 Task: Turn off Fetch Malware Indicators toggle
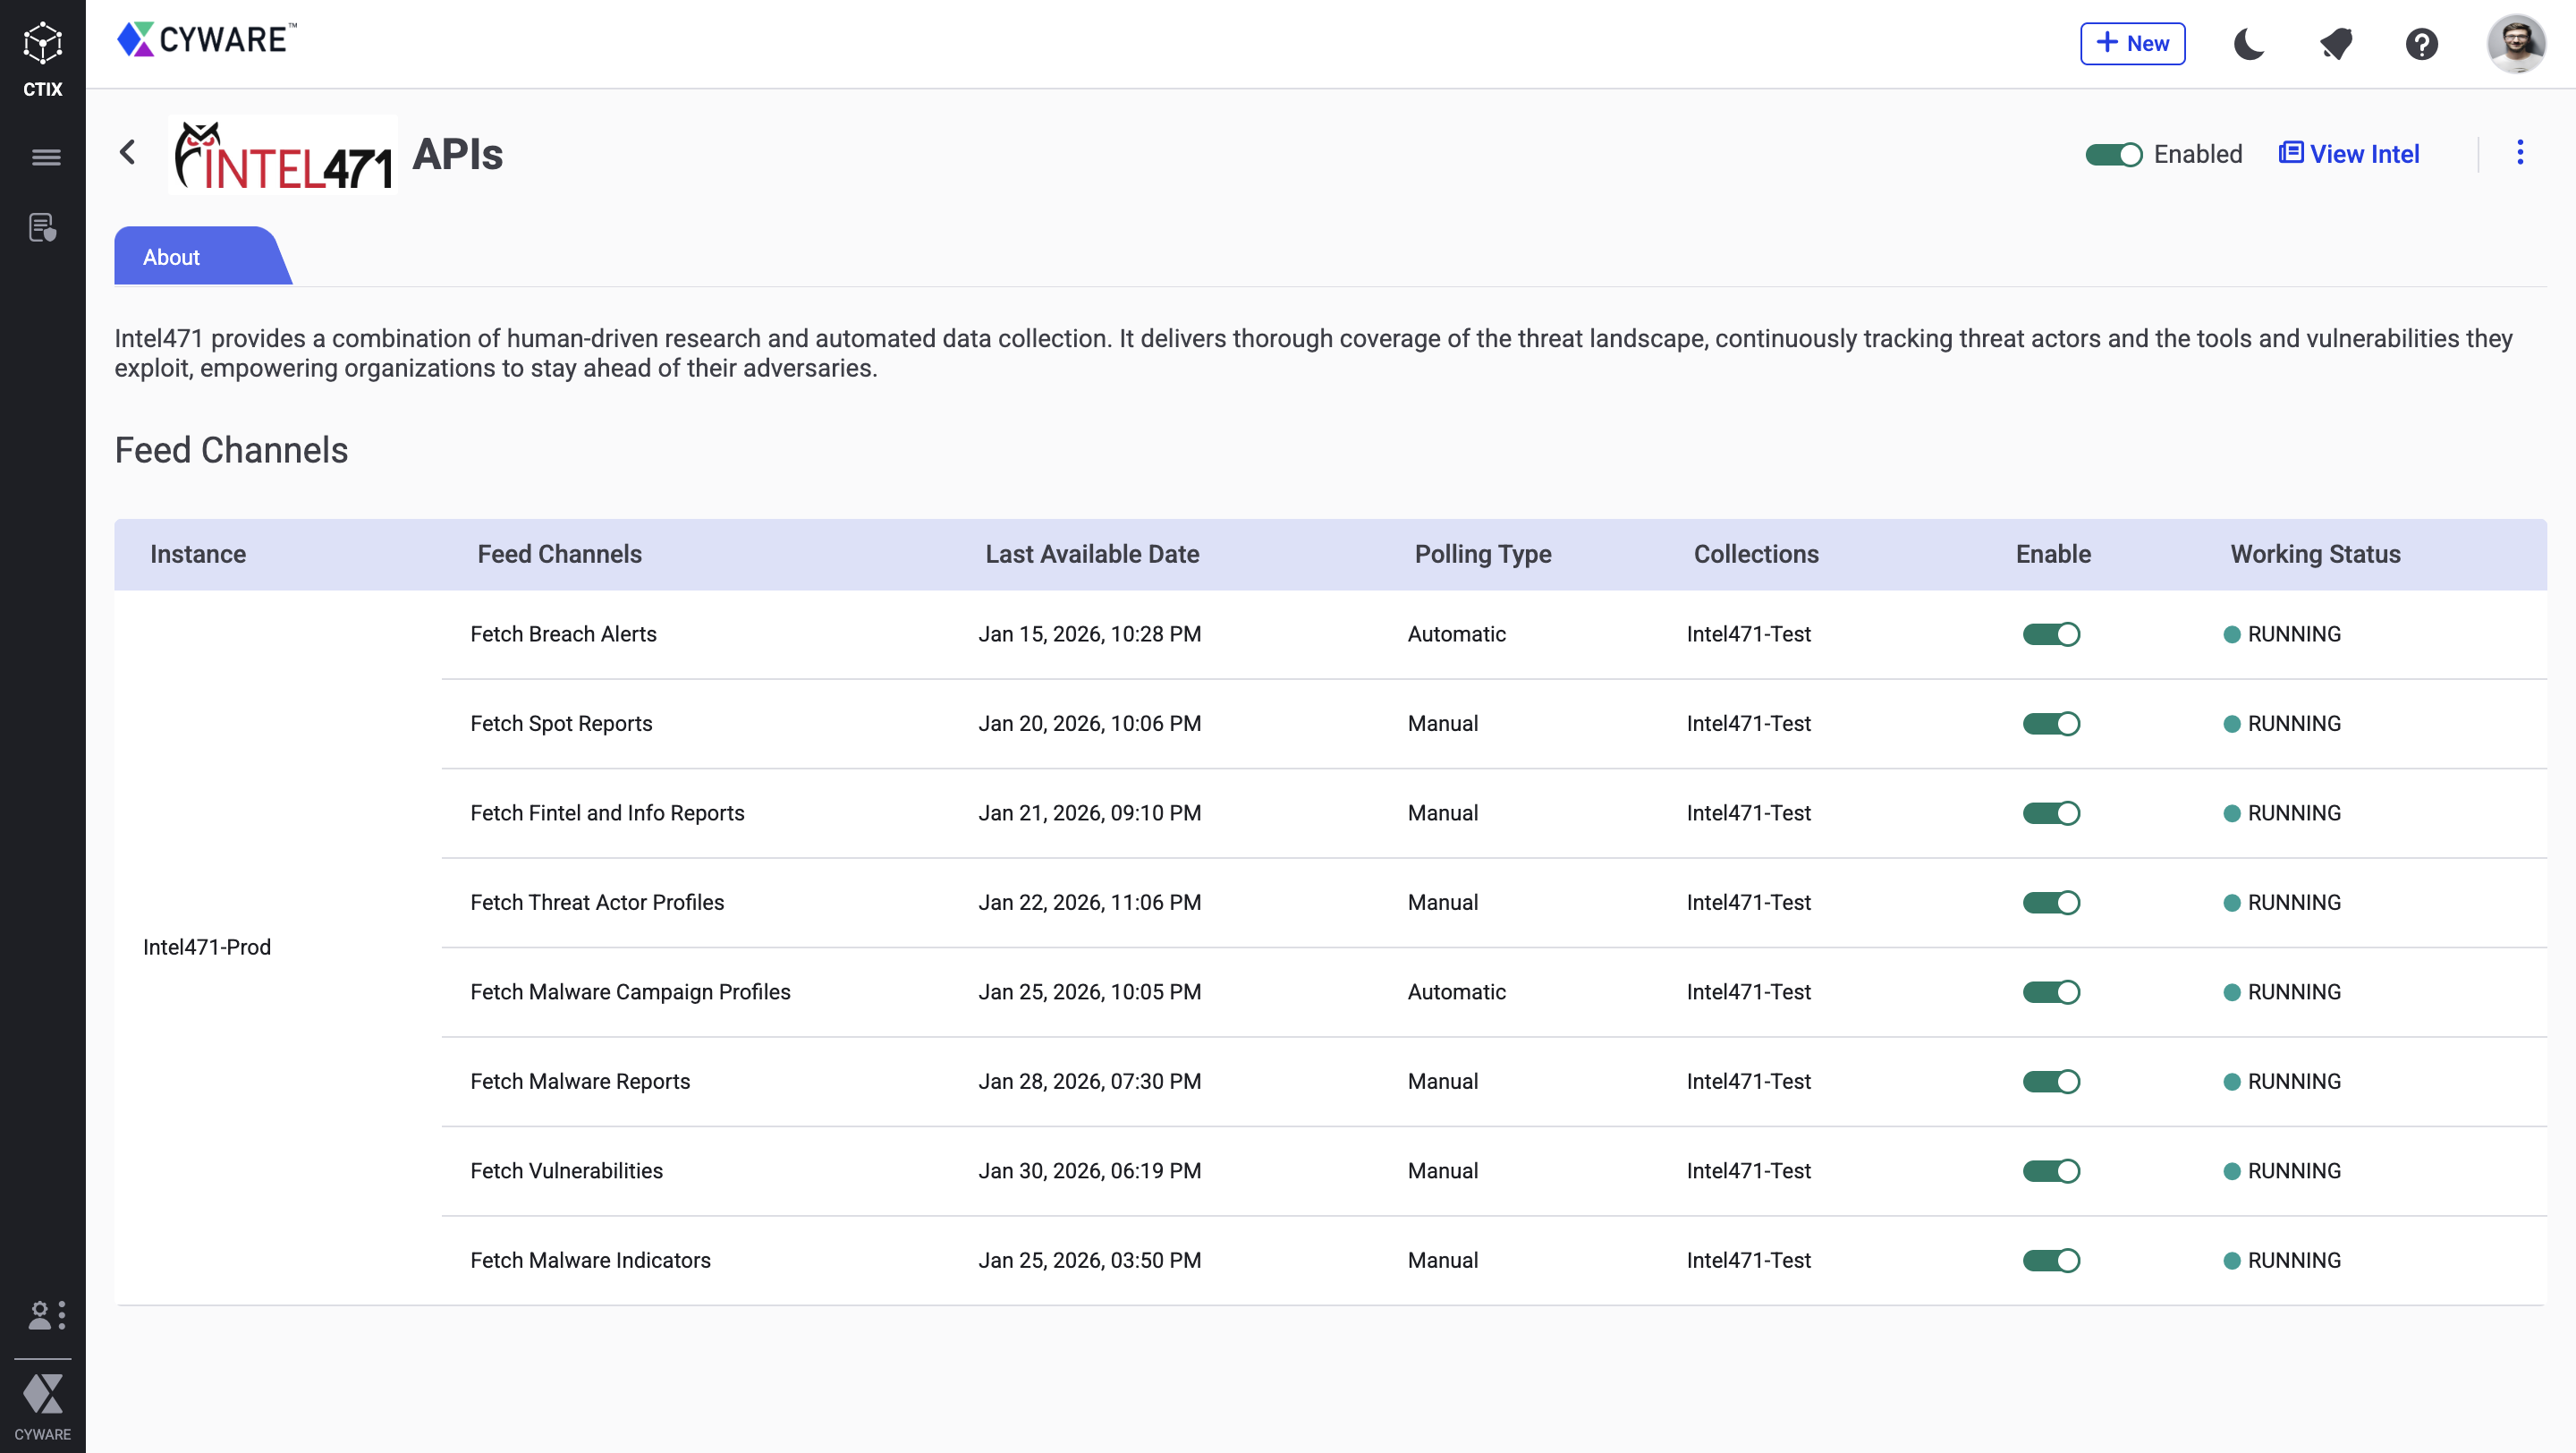coord(2050,1260)
